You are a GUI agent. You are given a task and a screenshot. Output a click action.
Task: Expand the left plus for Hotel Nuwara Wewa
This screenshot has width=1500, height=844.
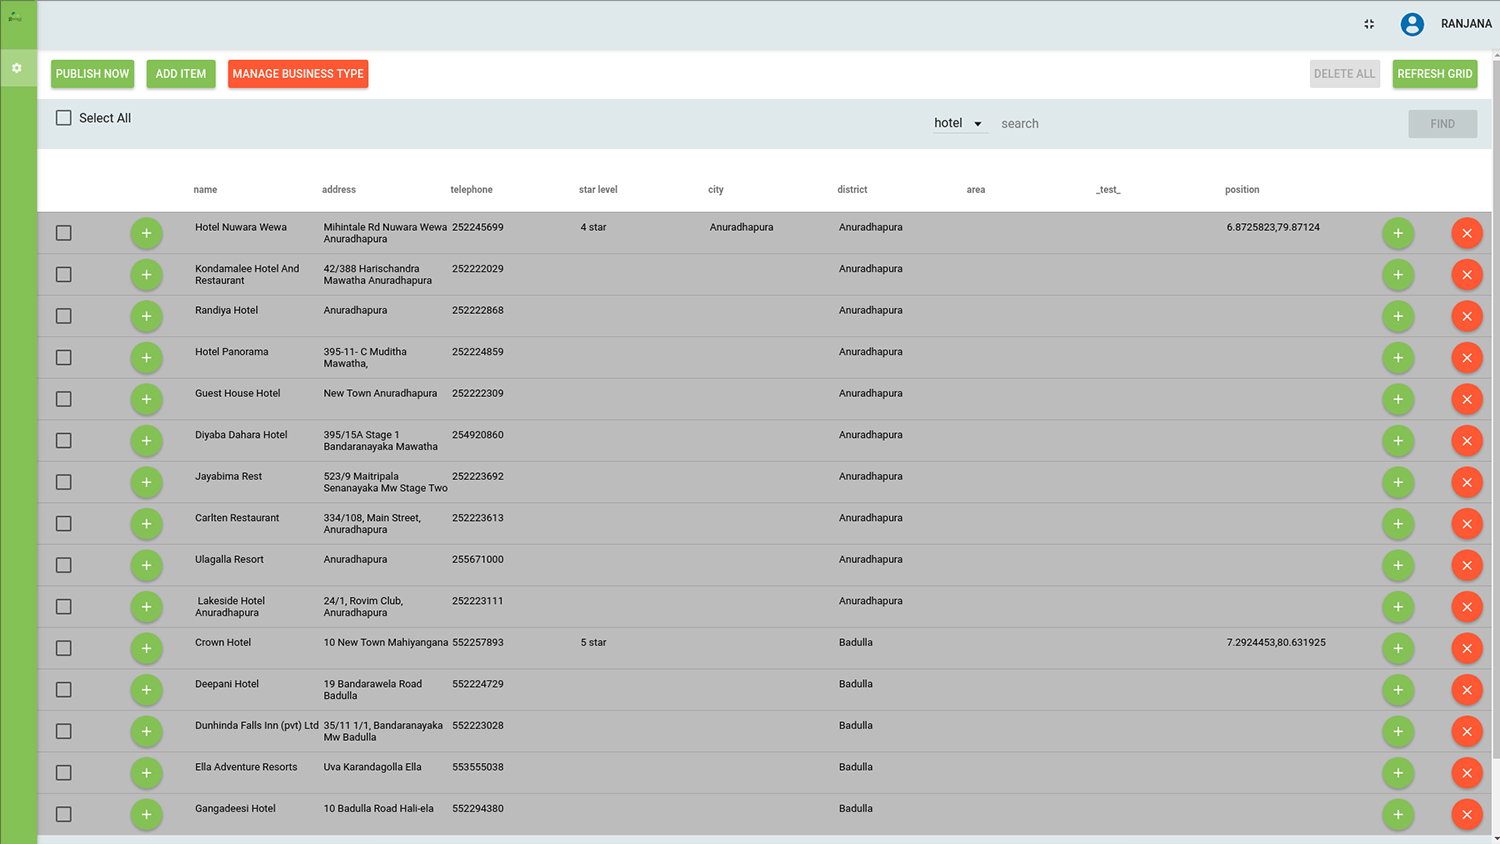(146, 233)
